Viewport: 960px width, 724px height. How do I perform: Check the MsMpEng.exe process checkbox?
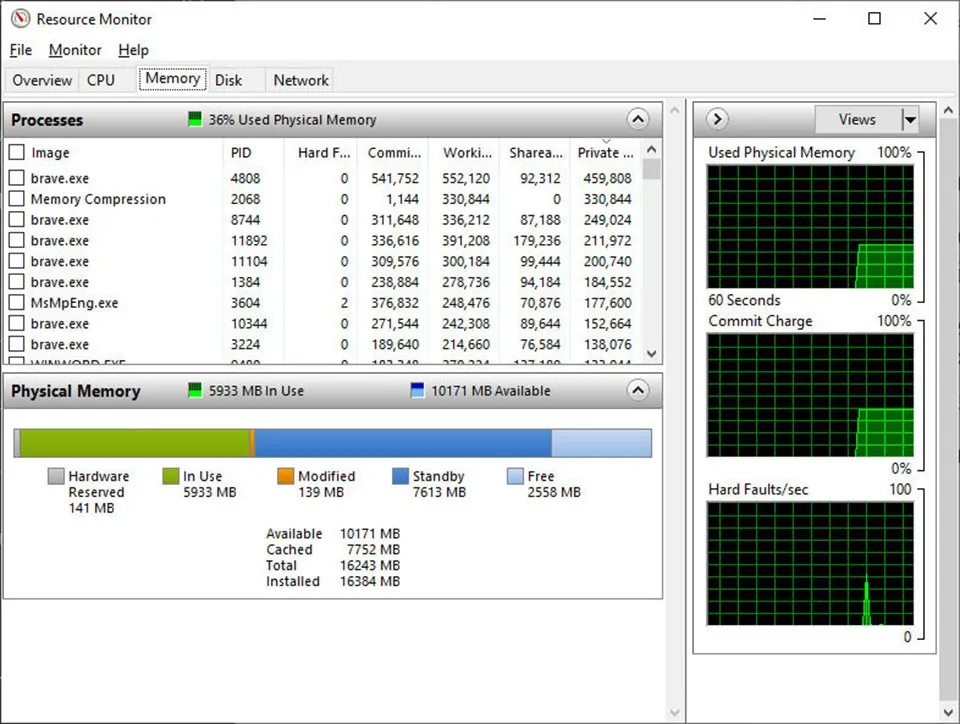coord(16,303)
